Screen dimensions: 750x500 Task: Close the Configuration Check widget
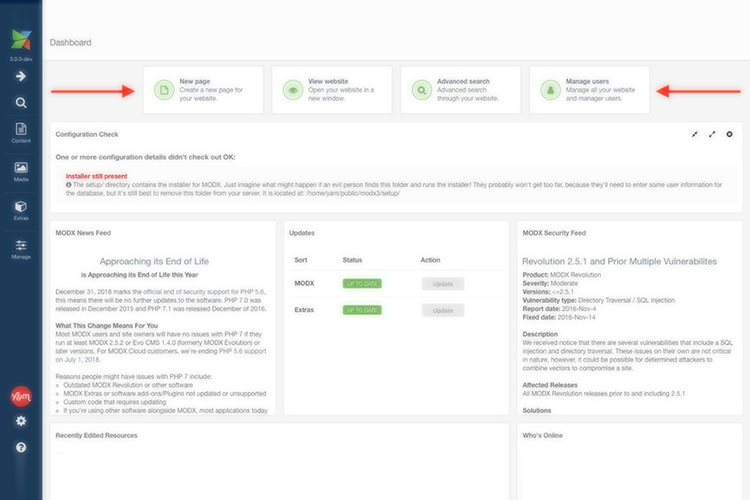click(729, 134)
